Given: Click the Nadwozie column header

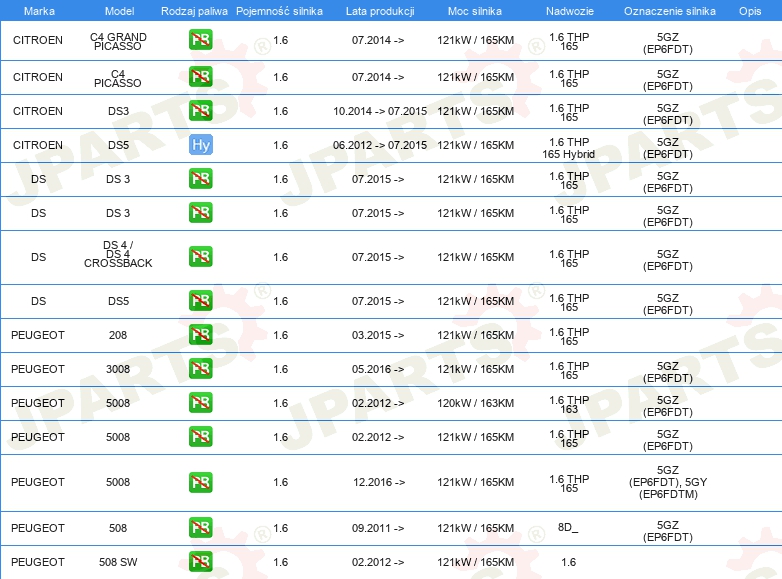Looking at the screenshot, I should click(x=570, y=11).
